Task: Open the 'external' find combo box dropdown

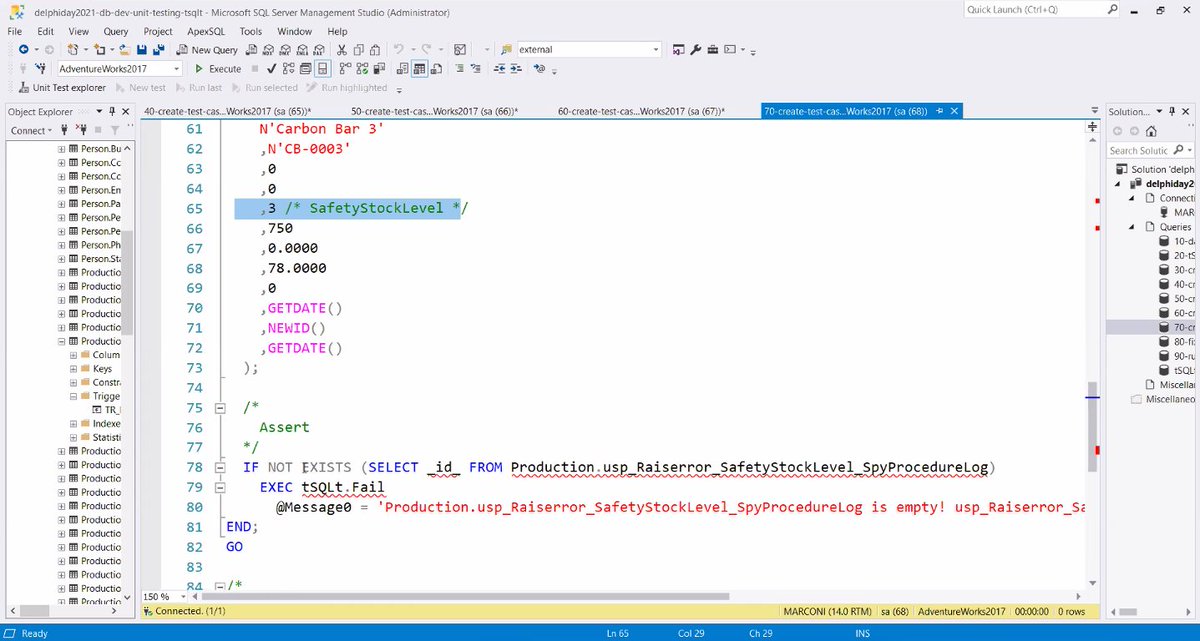Action: coord(655,49)
